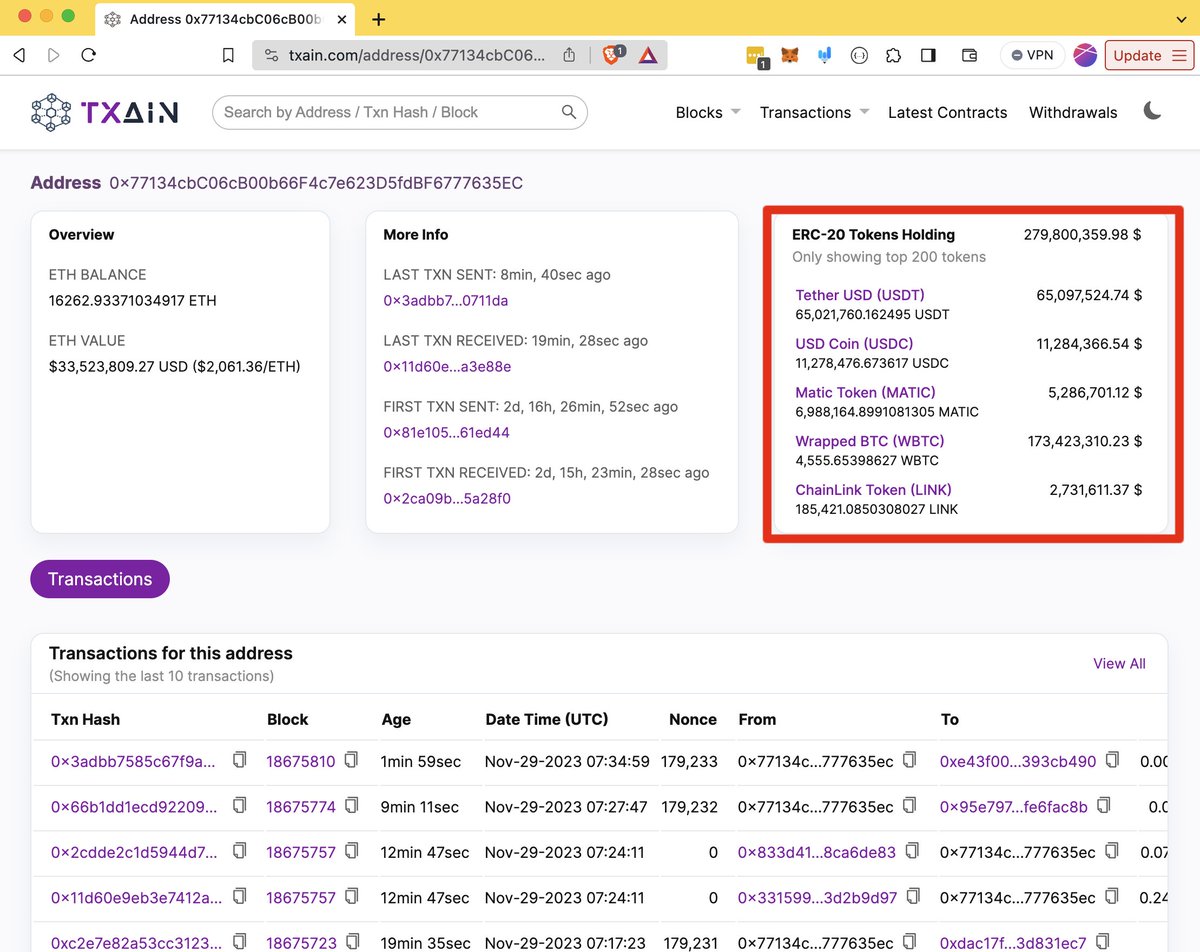Select the Transactions tab button
The image size is (1200, 952).
[100, 579]
